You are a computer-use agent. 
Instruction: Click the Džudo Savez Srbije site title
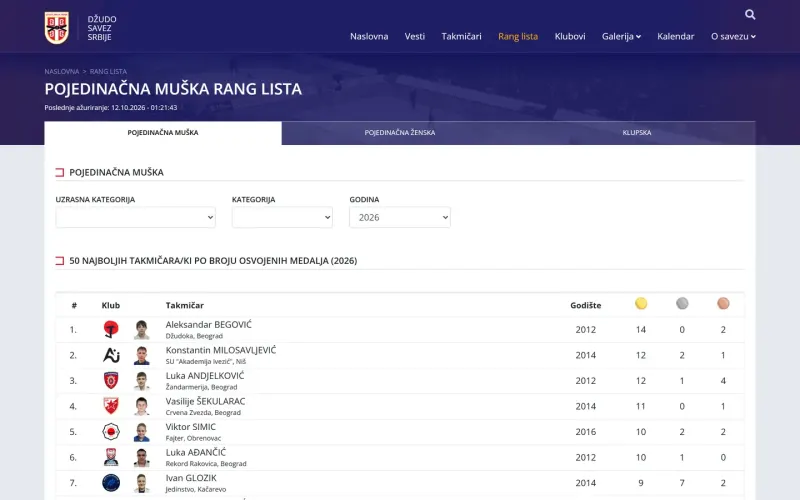pos(102,28)
